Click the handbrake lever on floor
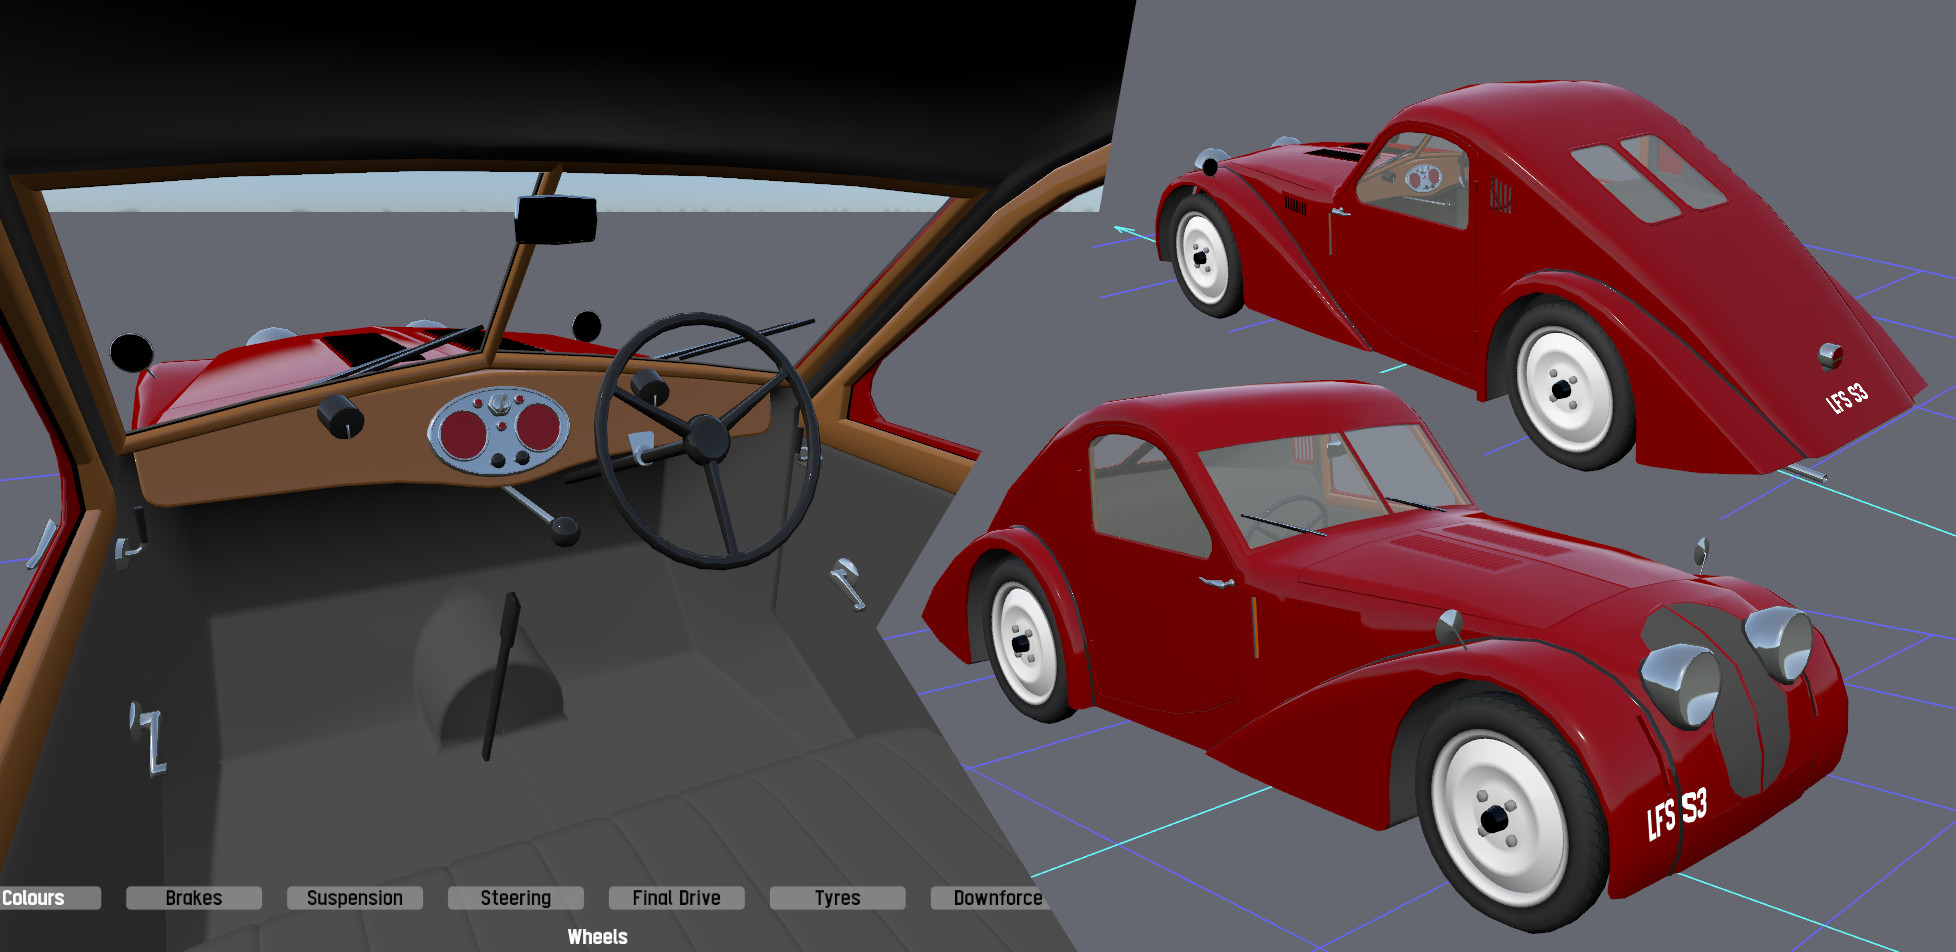 pos(501,677)
